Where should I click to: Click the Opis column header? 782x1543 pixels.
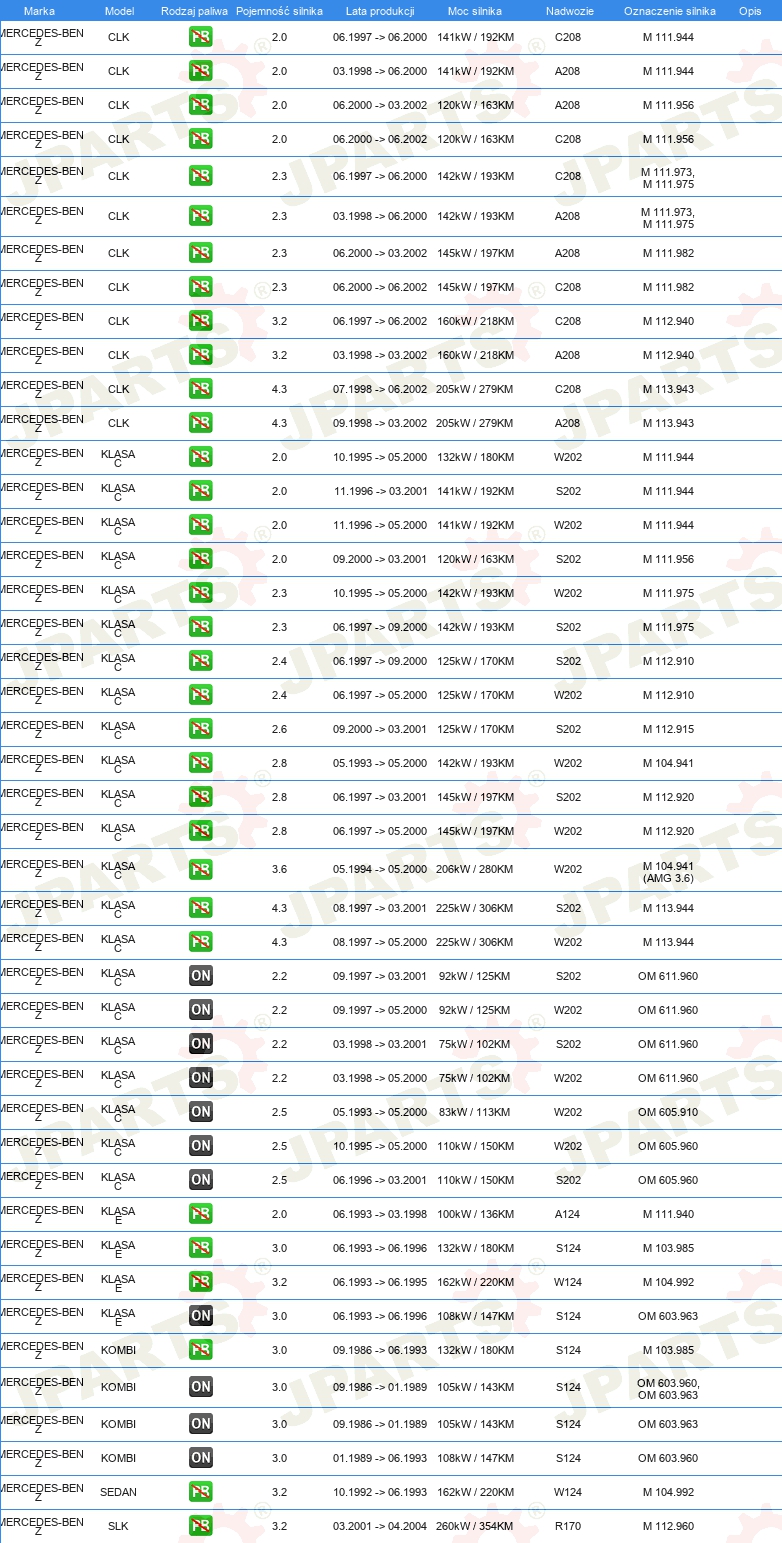[750, 10]
